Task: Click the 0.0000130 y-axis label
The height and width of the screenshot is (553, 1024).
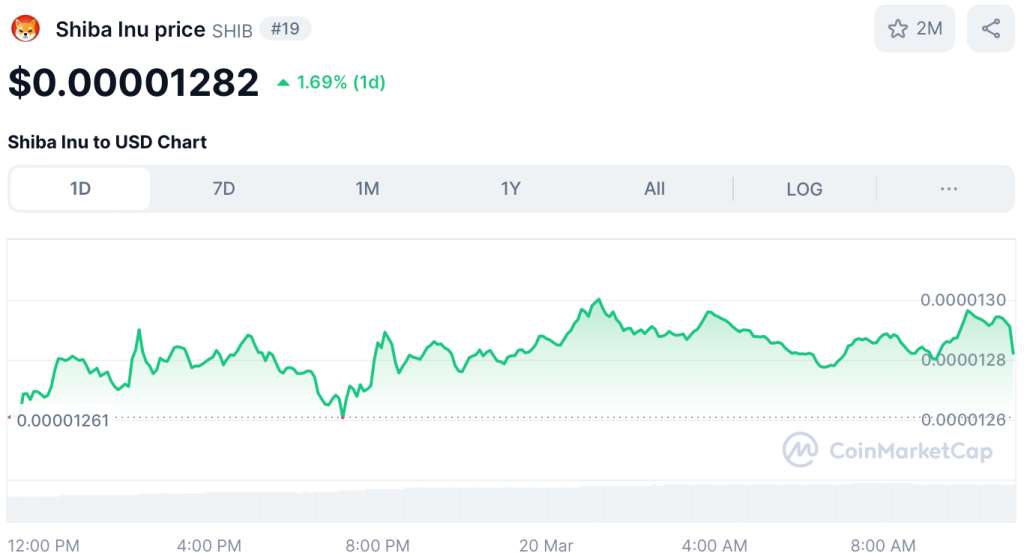Action: pos(963,300)
